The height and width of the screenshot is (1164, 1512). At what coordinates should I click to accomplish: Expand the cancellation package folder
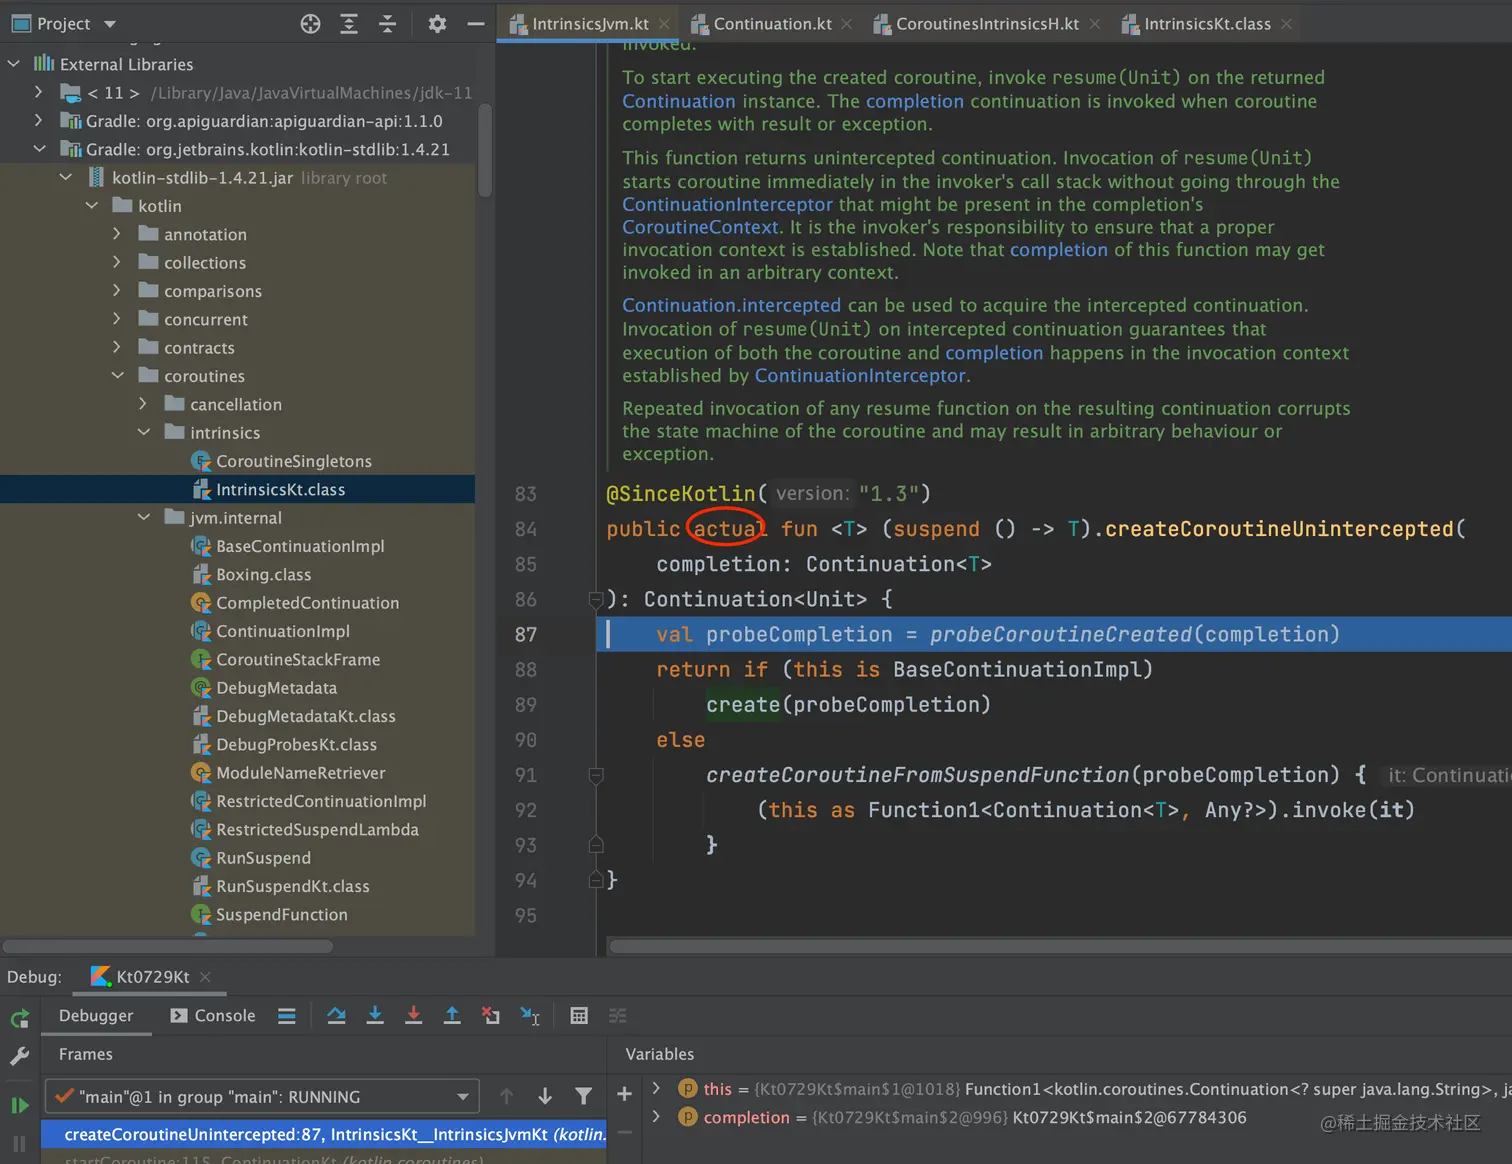[143, 404]
